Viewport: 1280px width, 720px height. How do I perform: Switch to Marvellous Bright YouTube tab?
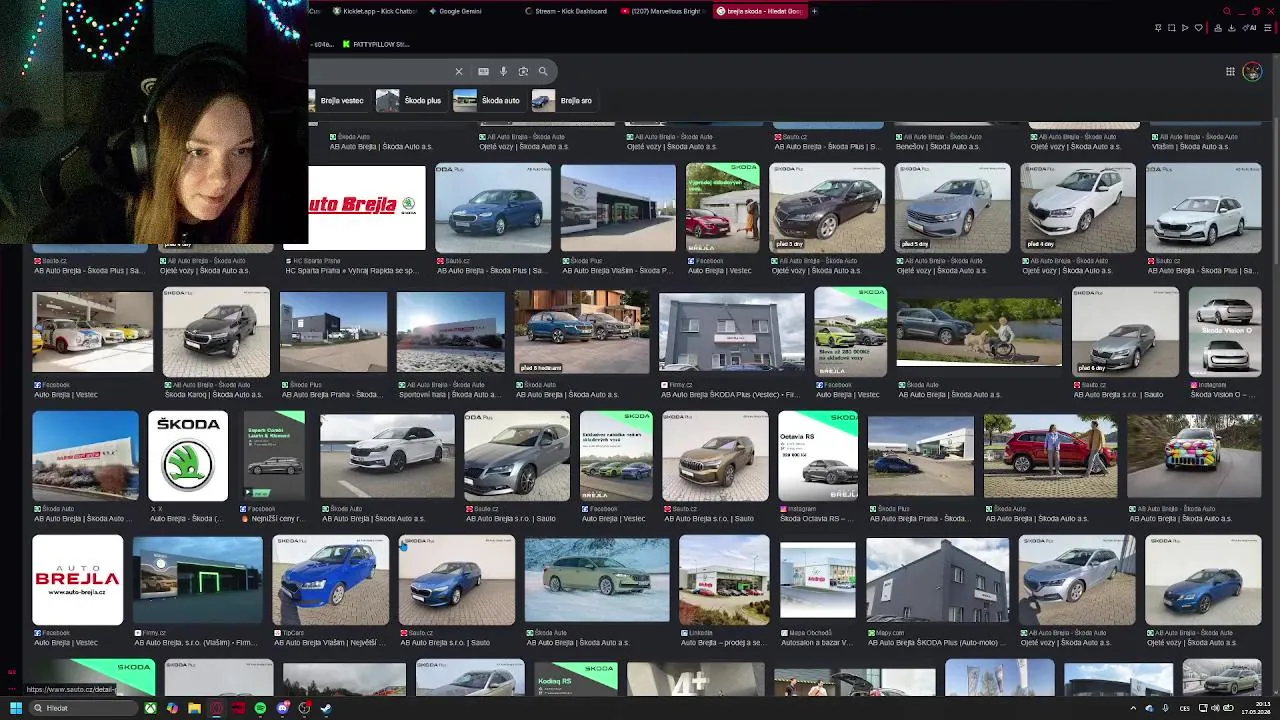coord(662,11)
